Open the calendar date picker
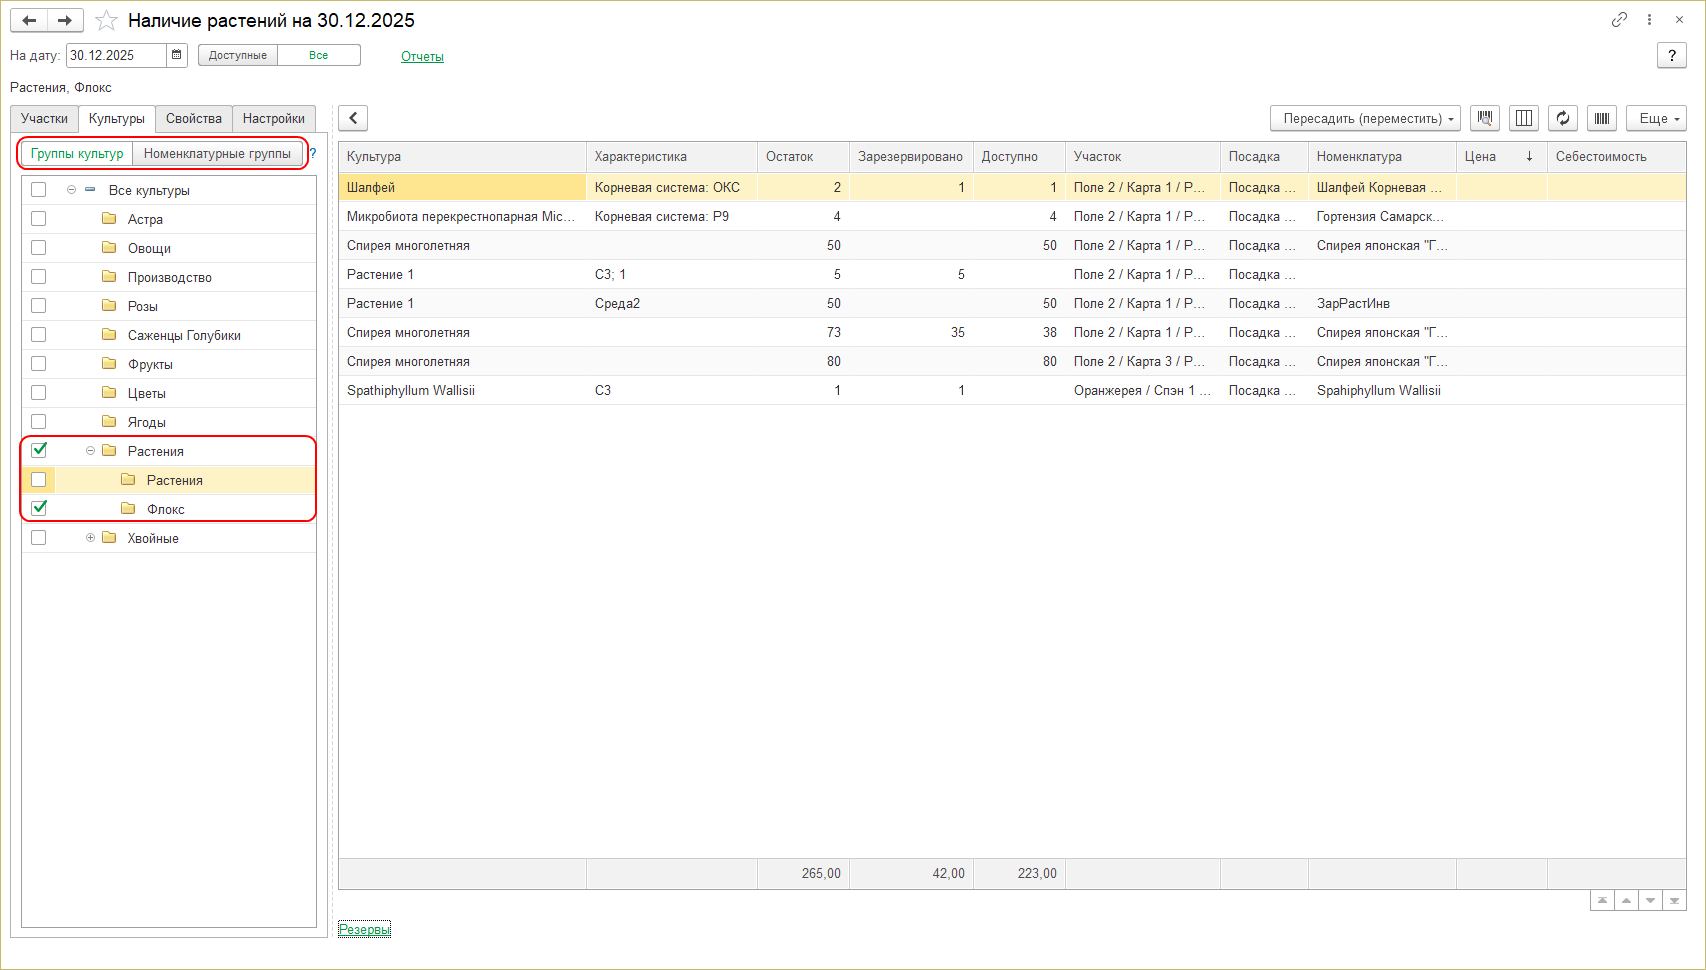Viewport: 1706px width, 970px height. (177, 55)
